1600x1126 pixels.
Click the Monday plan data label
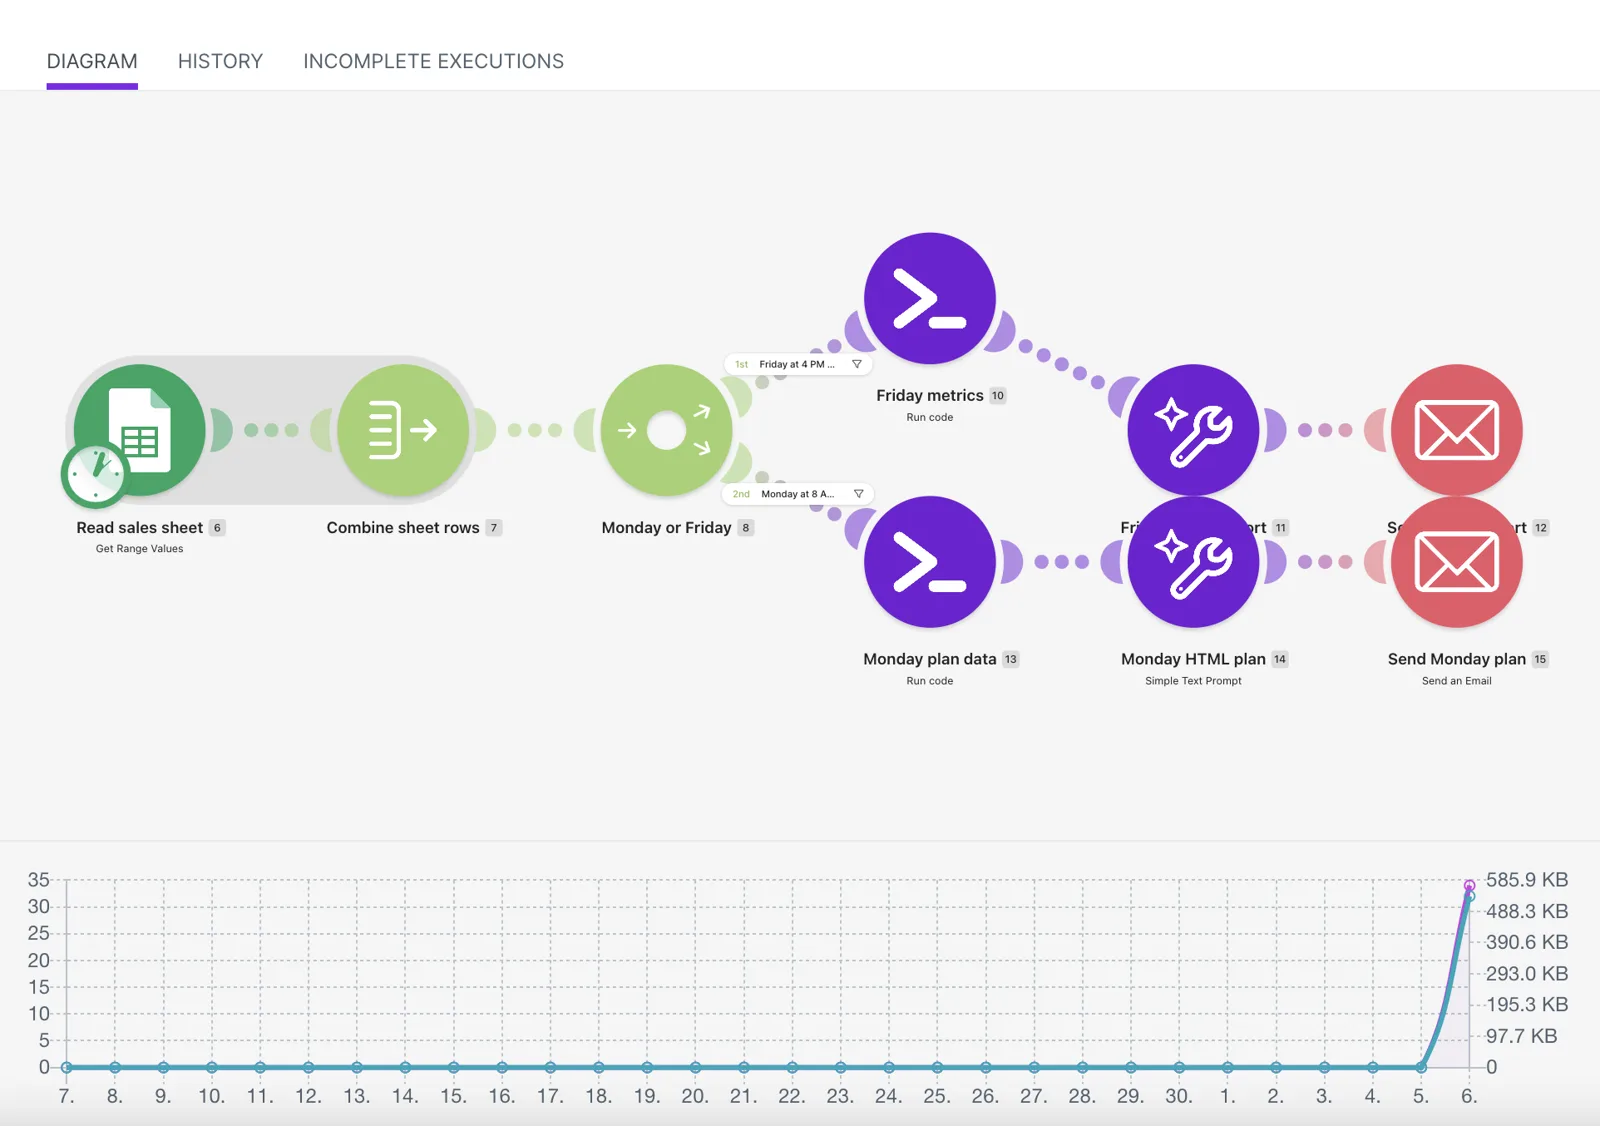930,659
